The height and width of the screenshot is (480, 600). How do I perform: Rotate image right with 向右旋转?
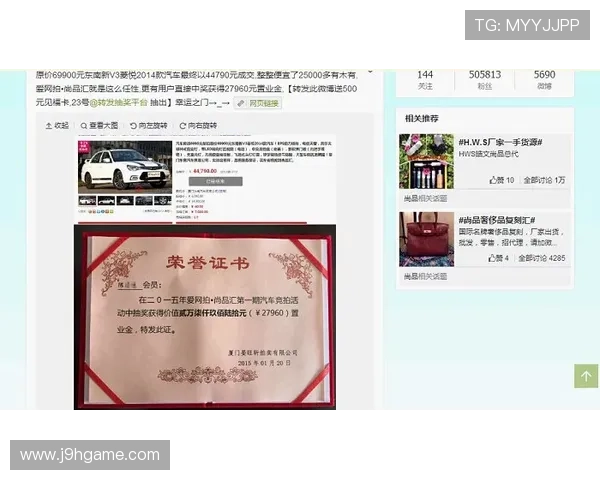198,126
